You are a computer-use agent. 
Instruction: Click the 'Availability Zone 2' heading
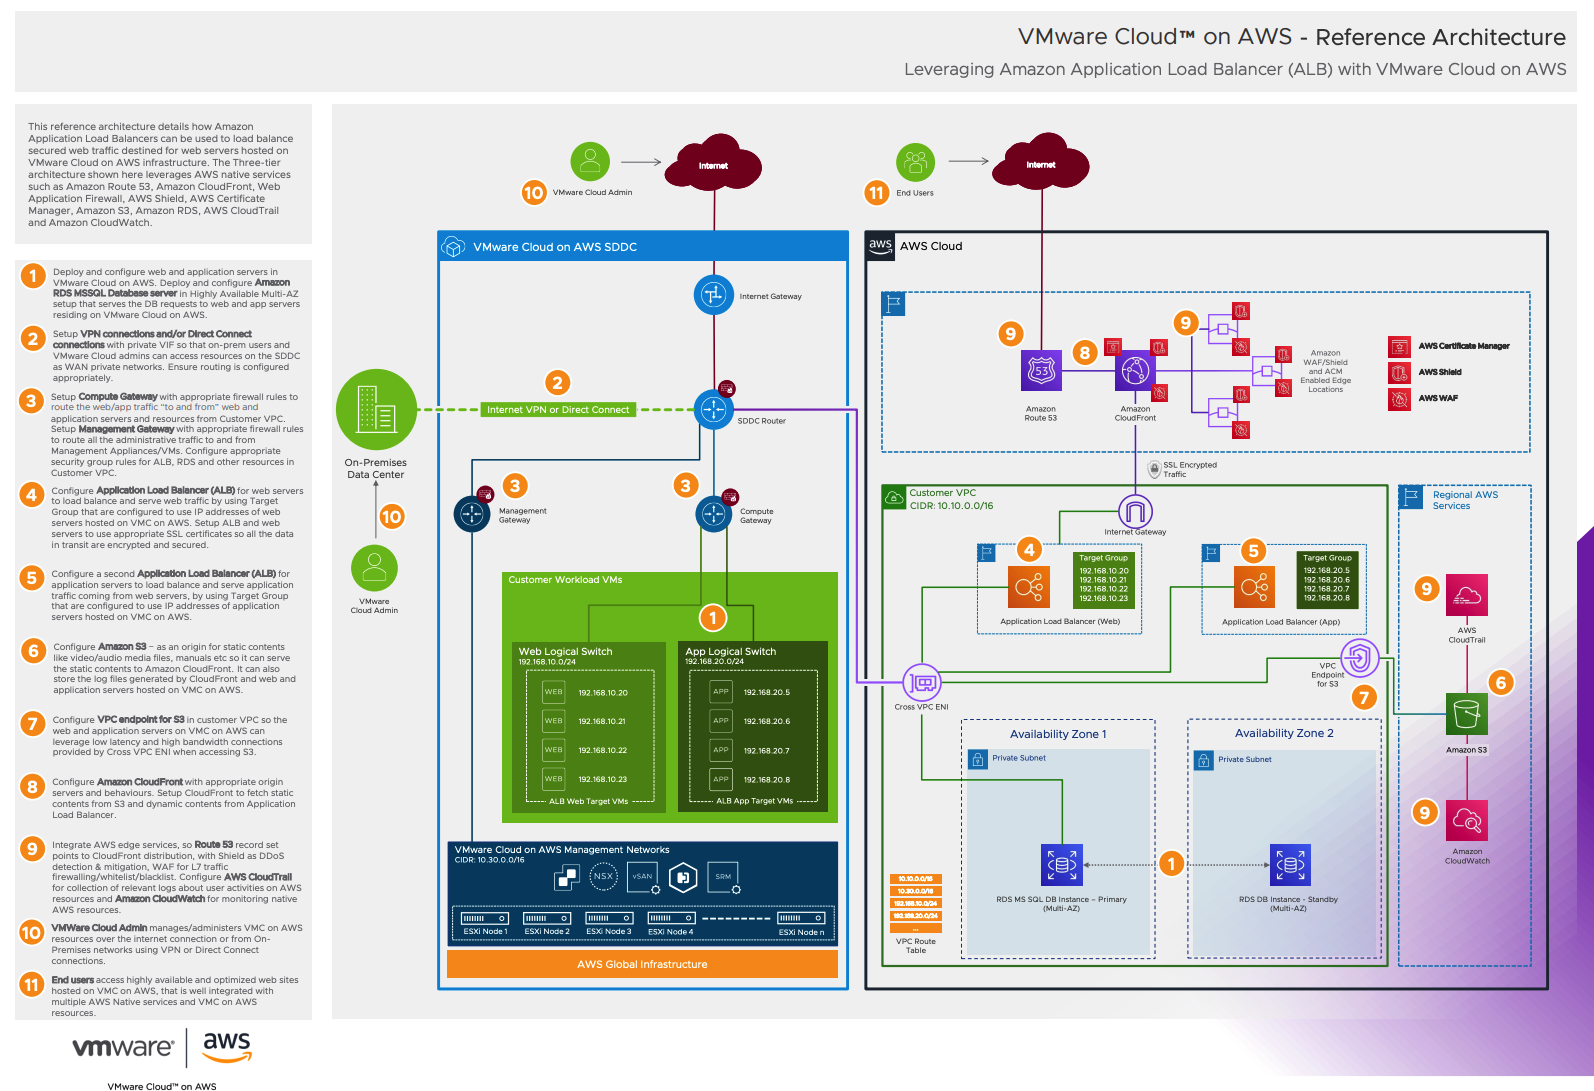tap(1284, 733)
